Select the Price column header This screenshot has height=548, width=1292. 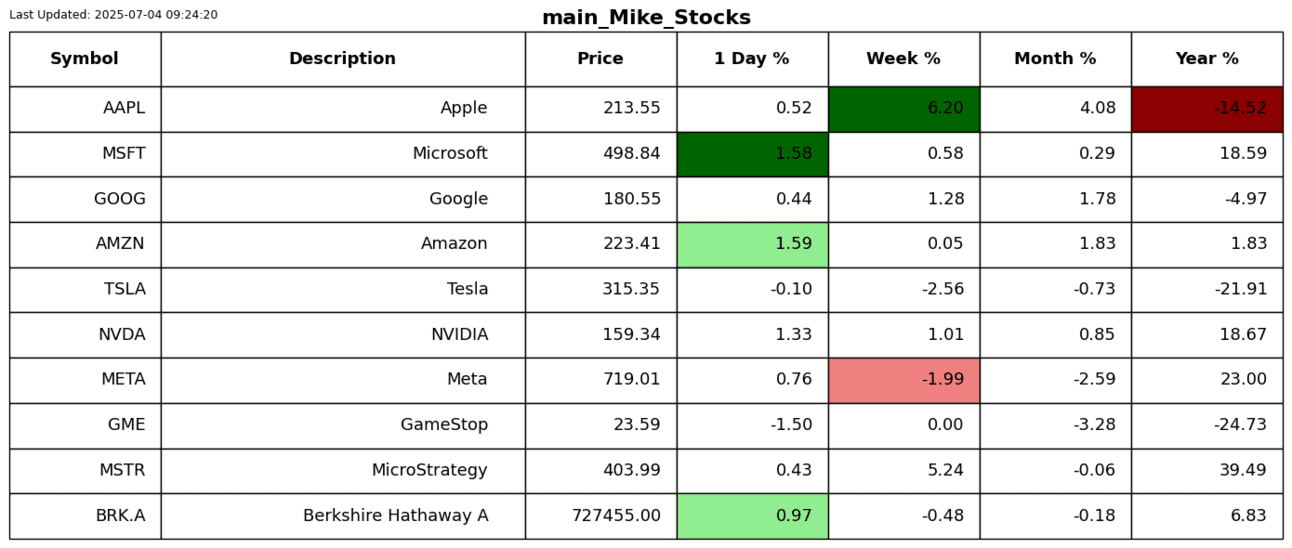tap(600, 59)
